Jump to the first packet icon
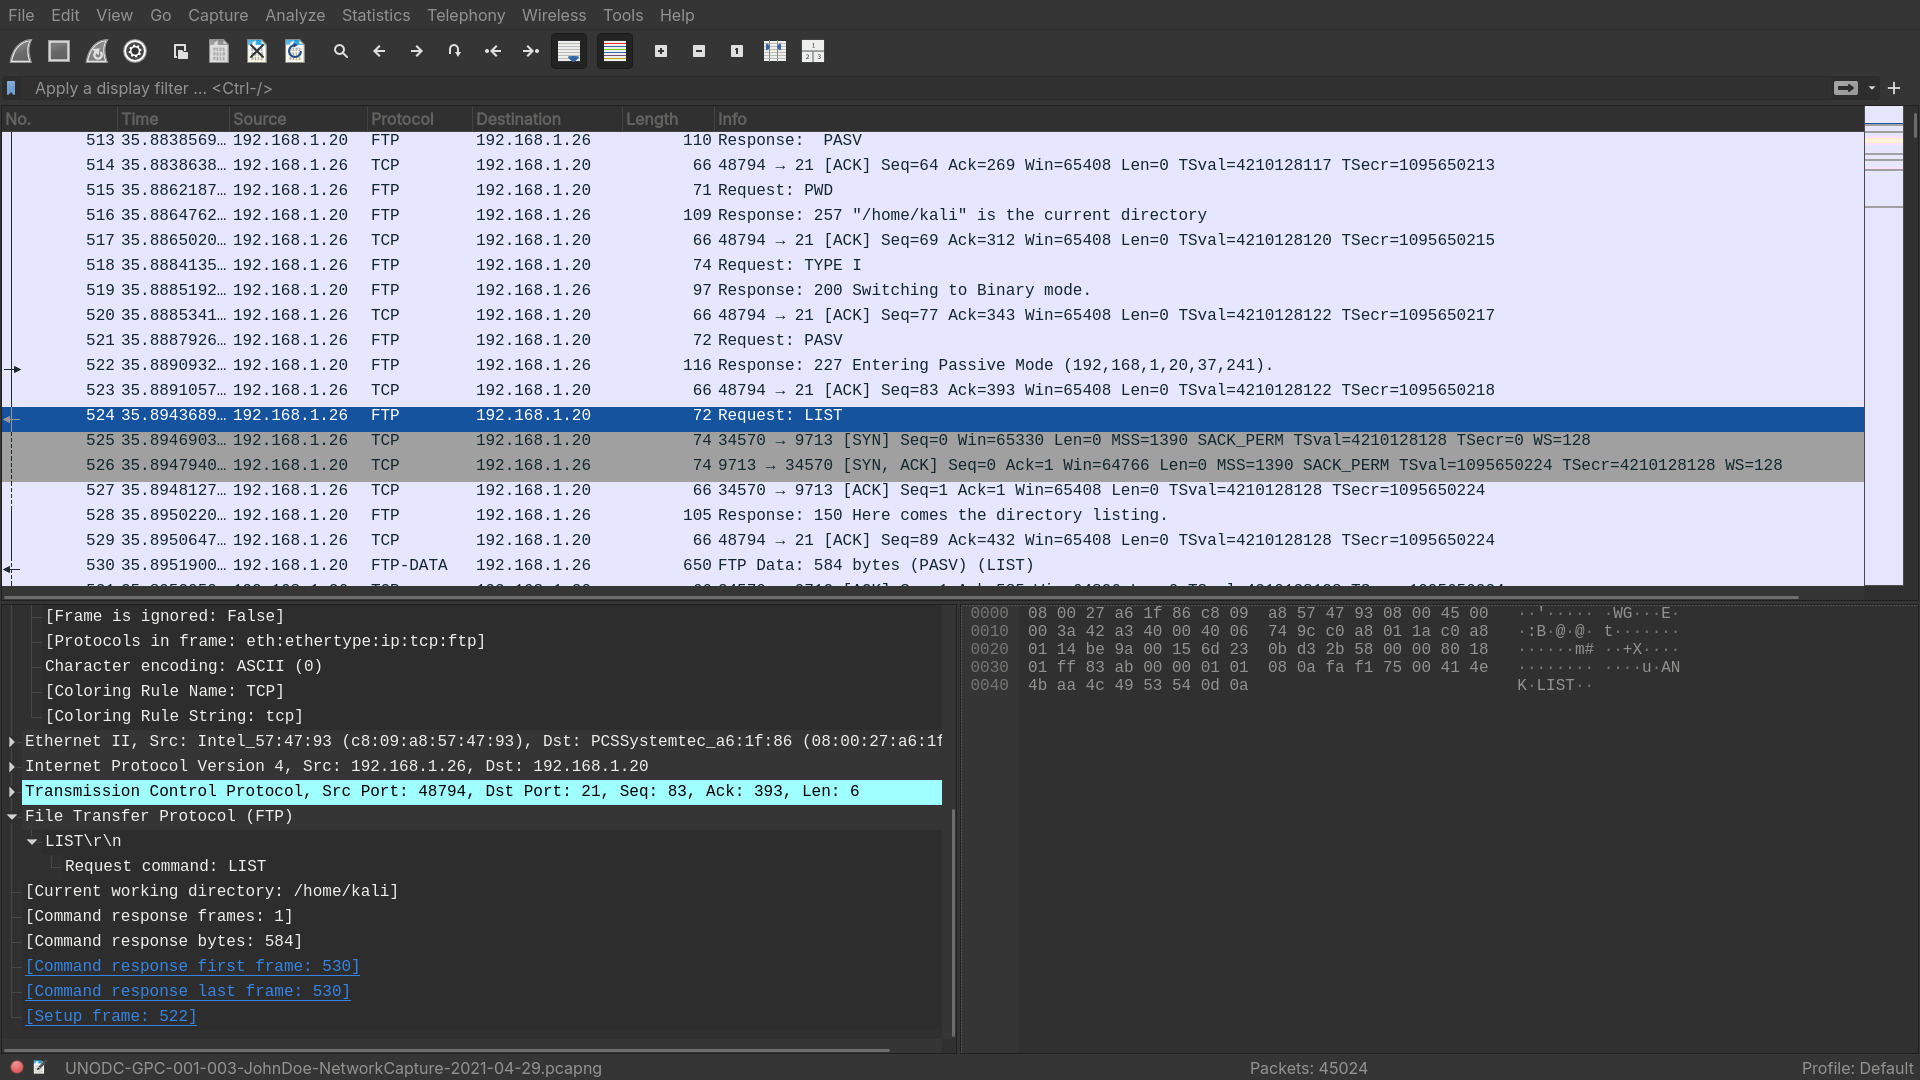The width and height of the screenshot is (1920, 1080). coord(493,51)
